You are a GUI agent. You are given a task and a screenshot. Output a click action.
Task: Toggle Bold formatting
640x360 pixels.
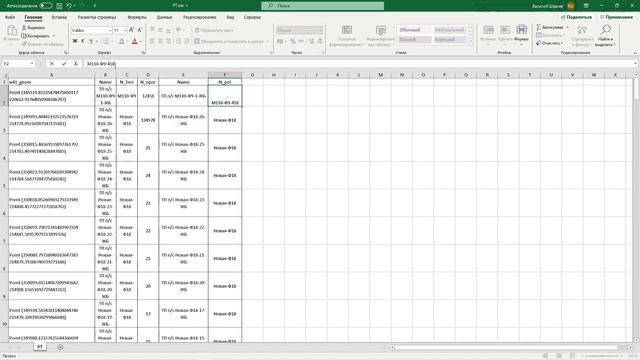pos(75,41)
